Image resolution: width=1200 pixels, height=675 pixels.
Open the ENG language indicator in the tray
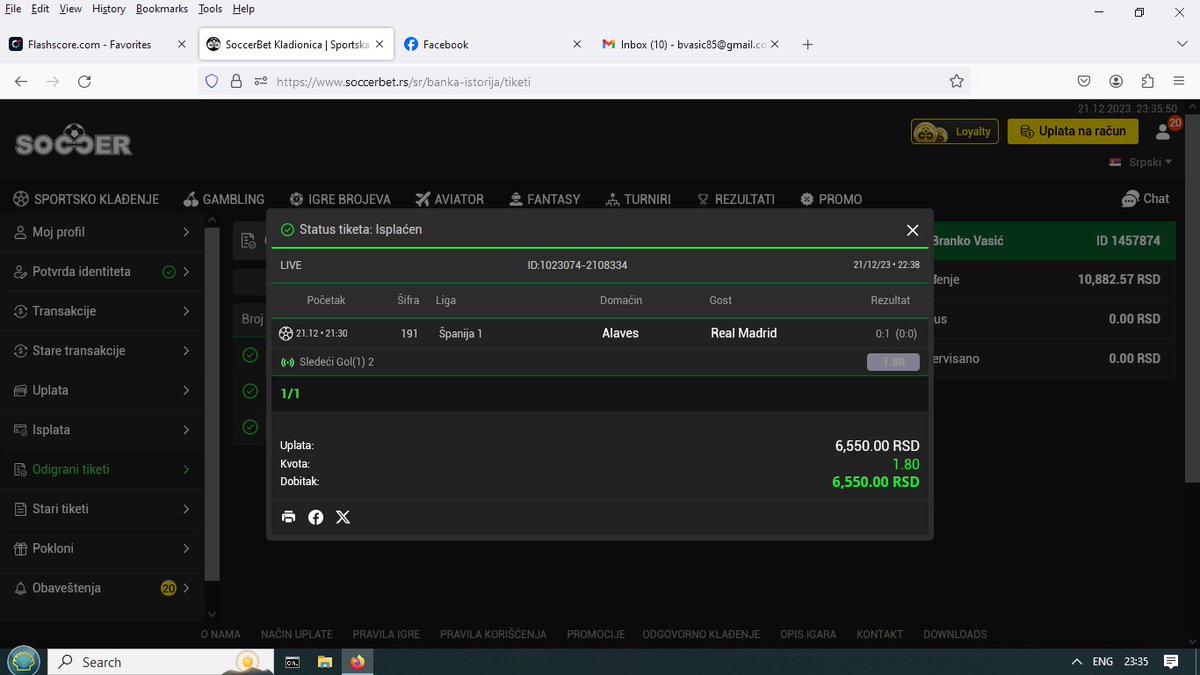coord(1102,662)
